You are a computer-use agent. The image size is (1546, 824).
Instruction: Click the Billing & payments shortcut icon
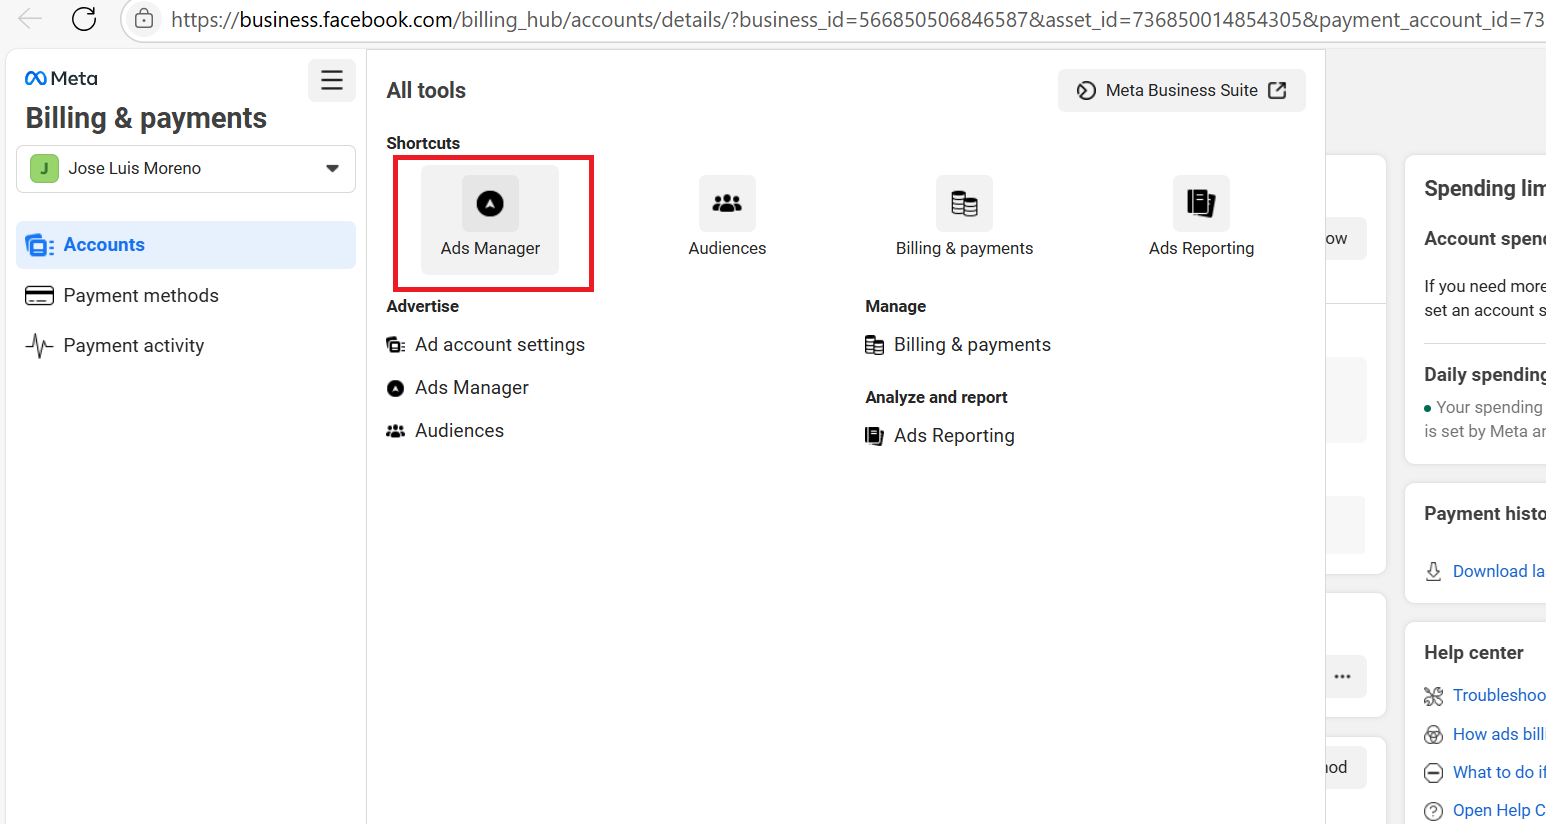[964, 204]
